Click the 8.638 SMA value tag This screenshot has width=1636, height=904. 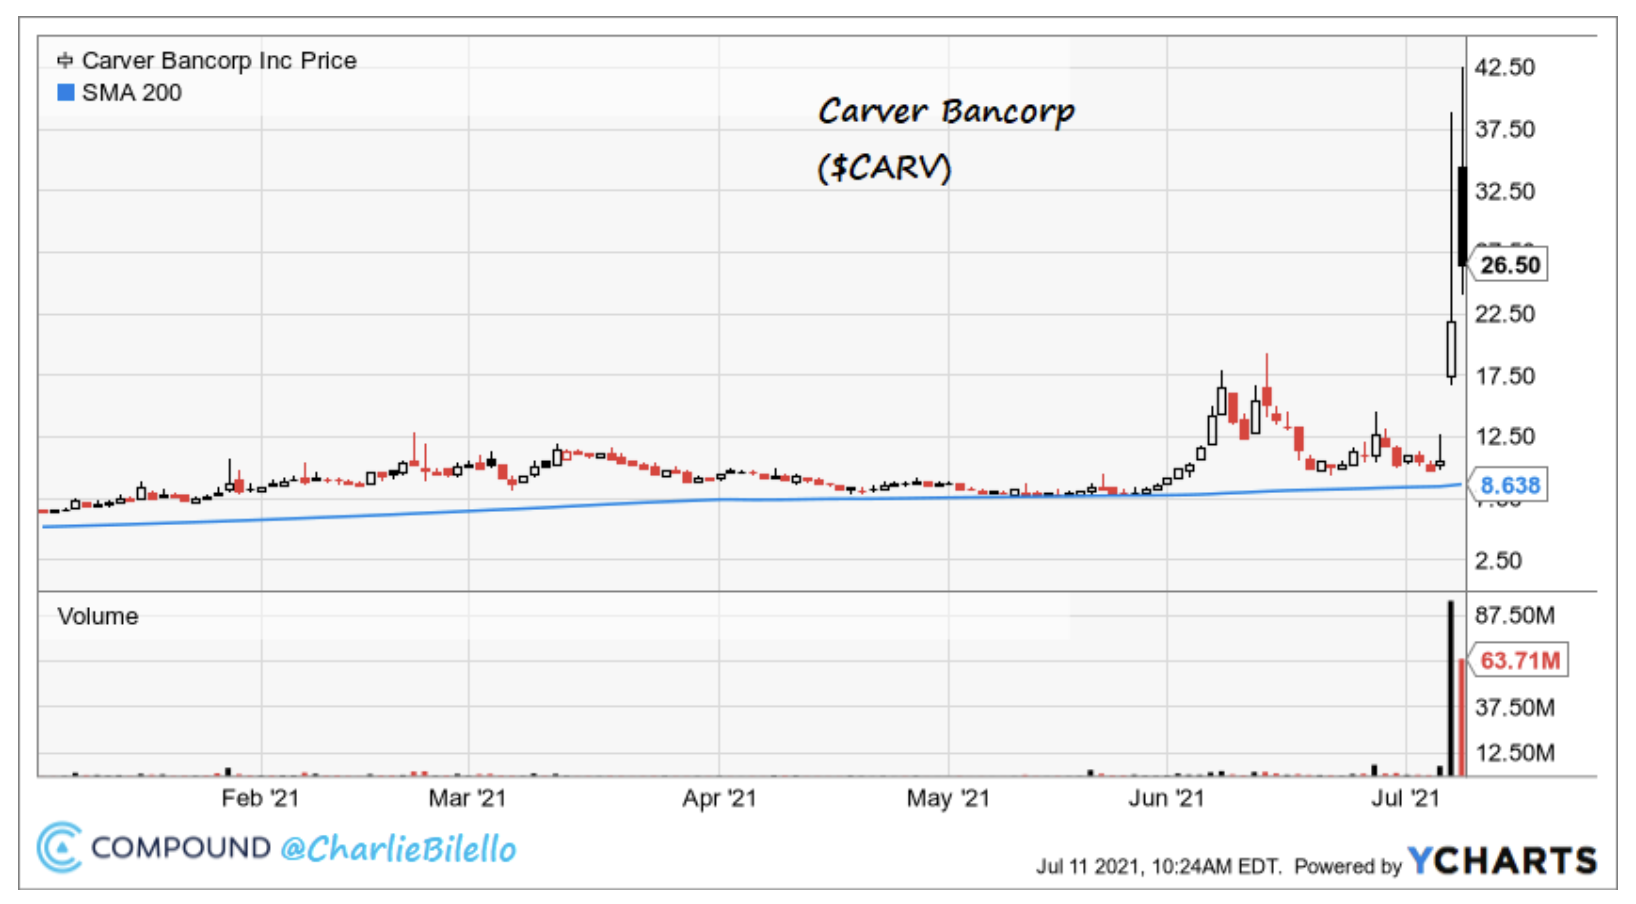click(1509, 485)
